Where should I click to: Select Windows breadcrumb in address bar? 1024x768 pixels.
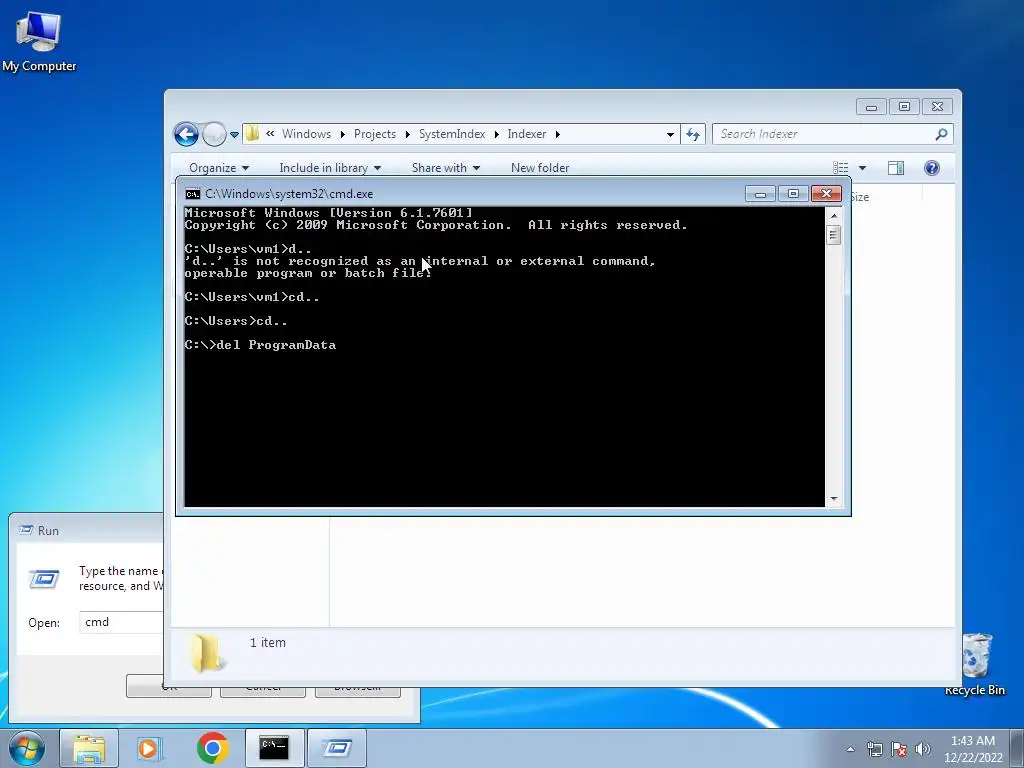coord(306,134)
